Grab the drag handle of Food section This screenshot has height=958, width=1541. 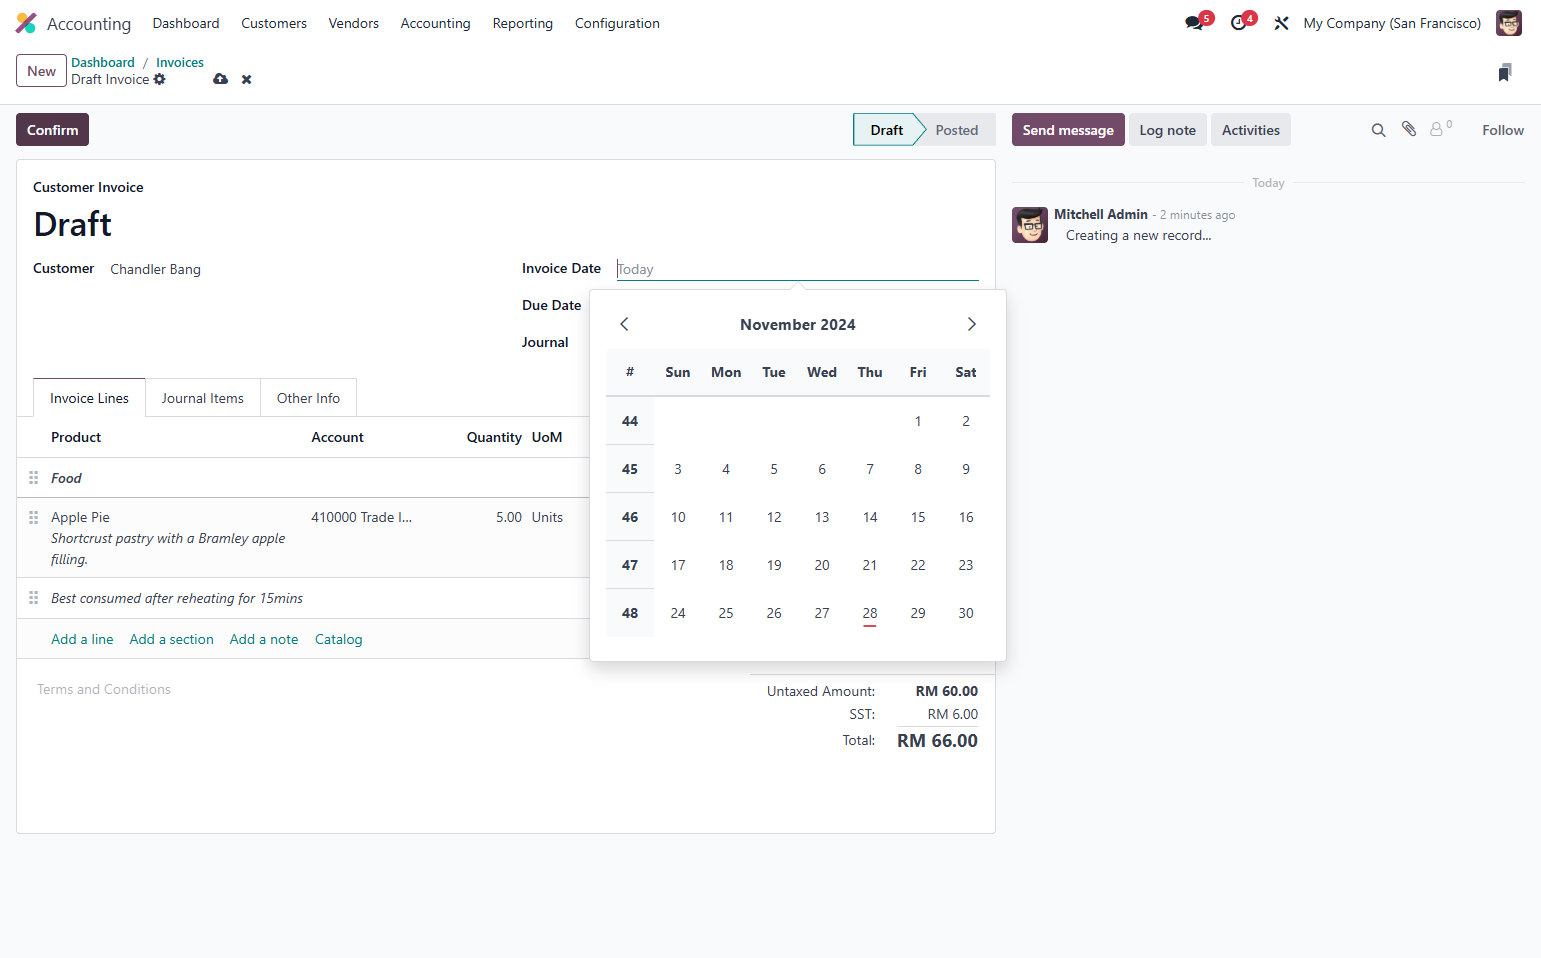point(33,478)
